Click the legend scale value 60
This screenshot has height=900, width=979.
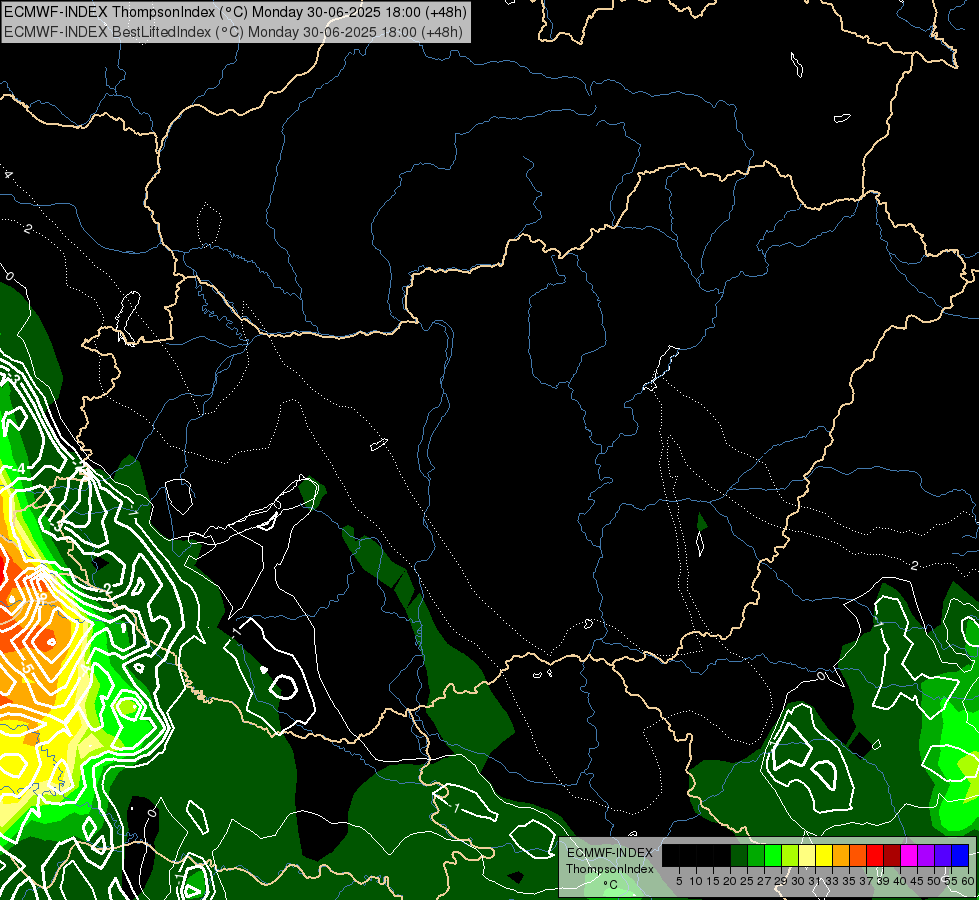pos(968,881)
